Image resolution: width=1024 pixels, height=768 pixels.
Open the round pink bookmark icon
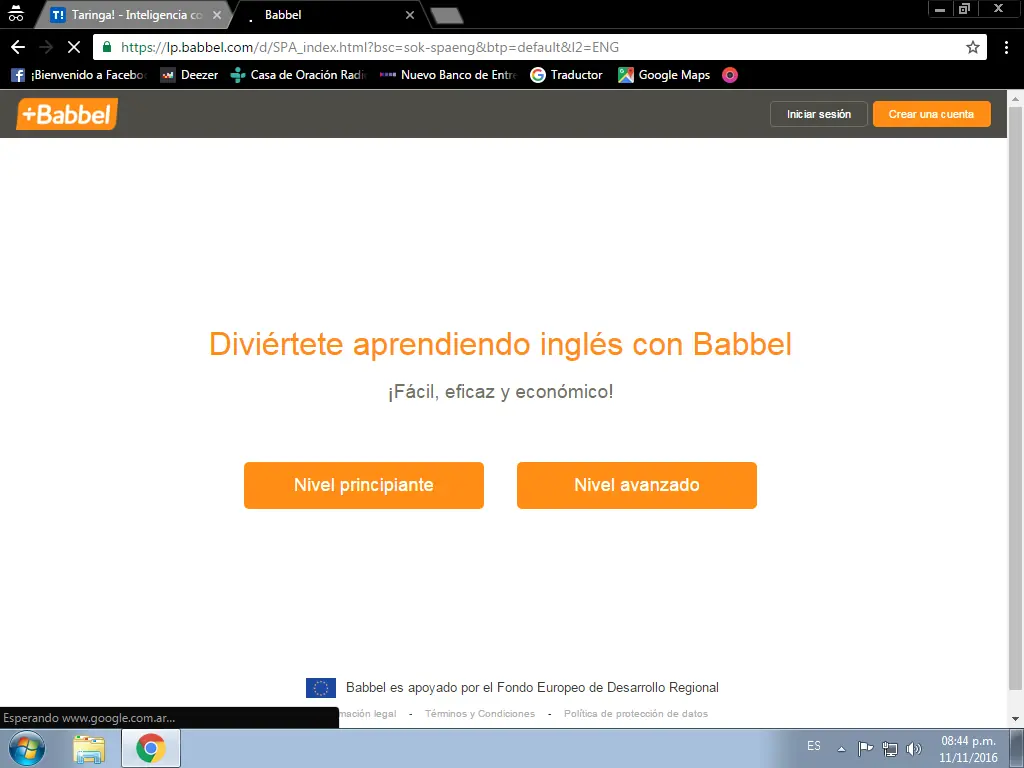click(x=729, y=75)
